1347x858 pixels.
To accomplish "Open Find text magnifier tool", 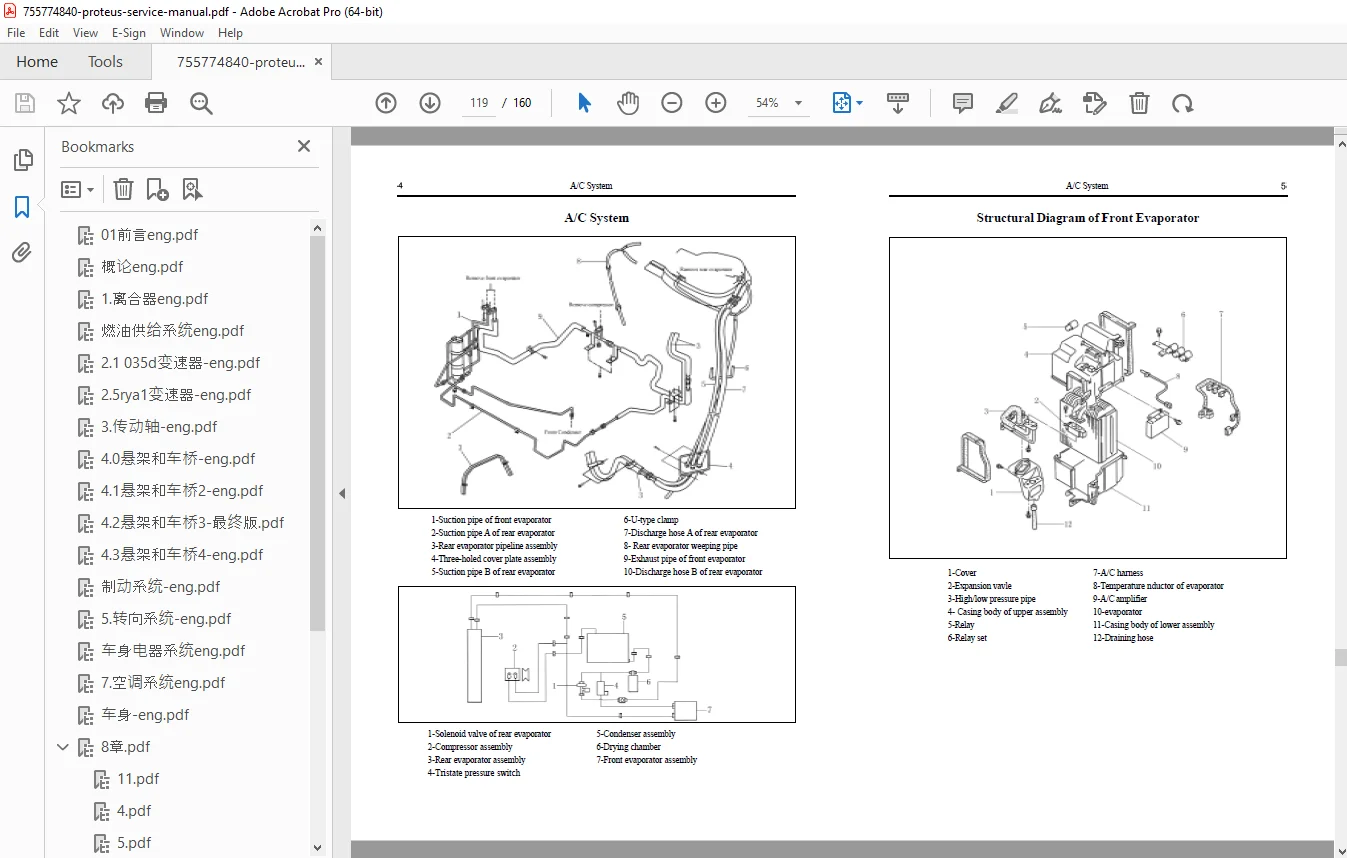I will point(201,103).
